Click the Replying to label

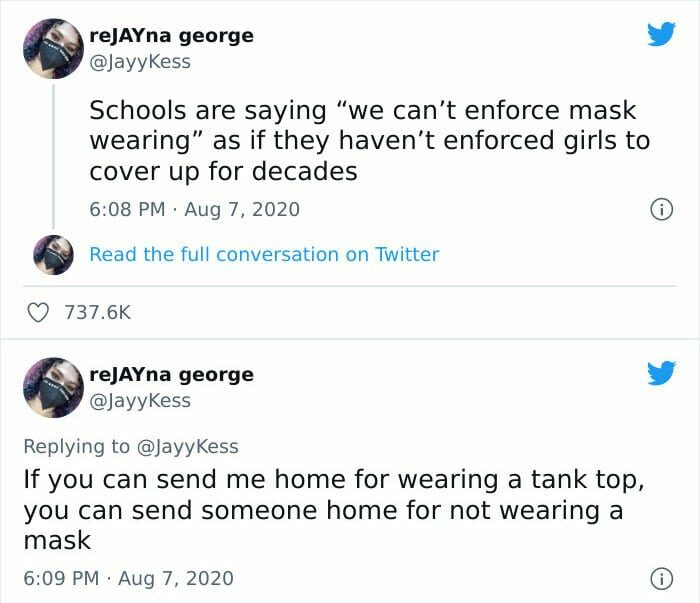77,446
